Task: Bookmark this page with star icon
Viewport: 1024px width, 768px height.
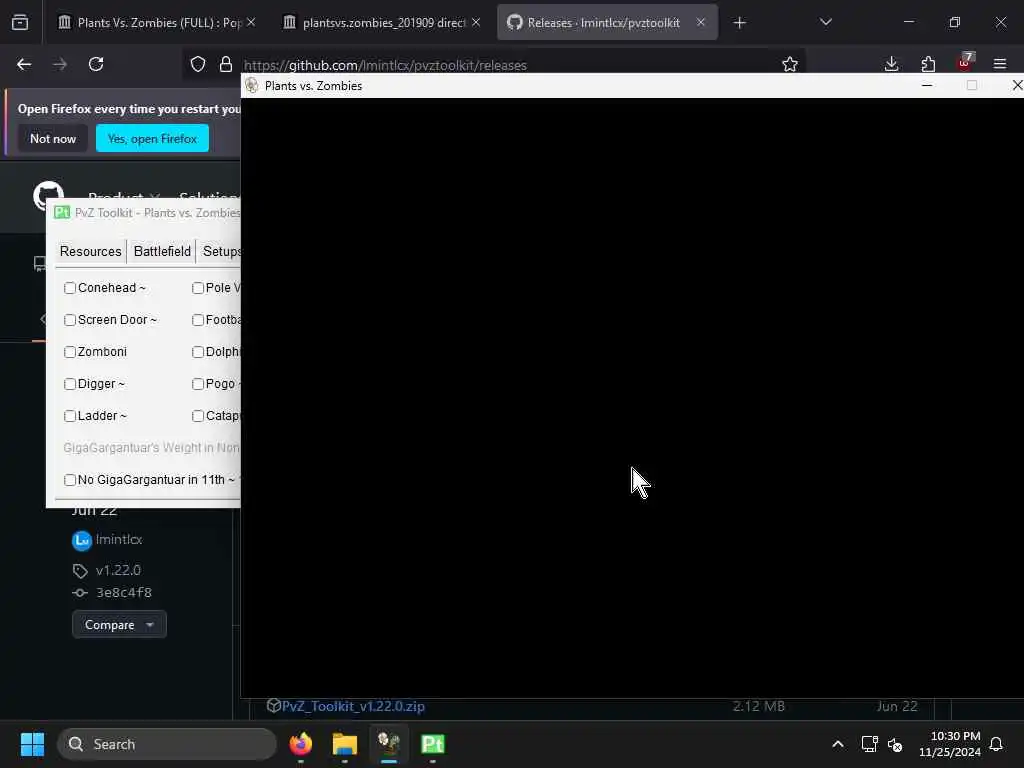Action: pyautogui.click(x=790, y=64)
